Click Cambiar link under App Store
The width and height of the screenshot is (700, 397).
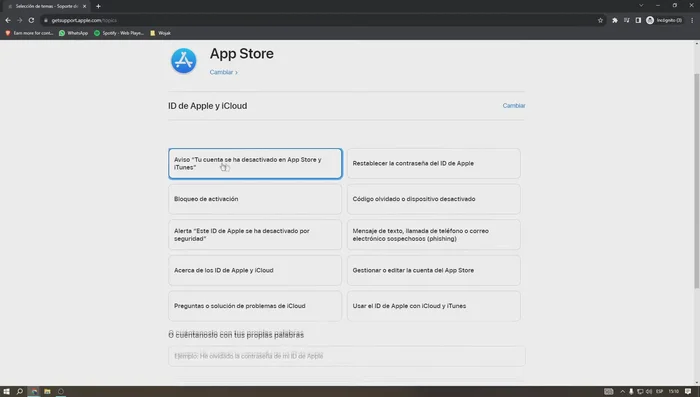[223, 72]
